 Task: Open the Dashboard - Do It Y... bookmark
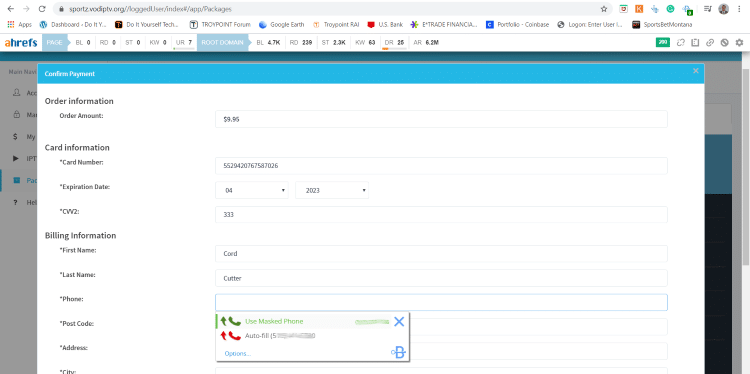[73, 24]
